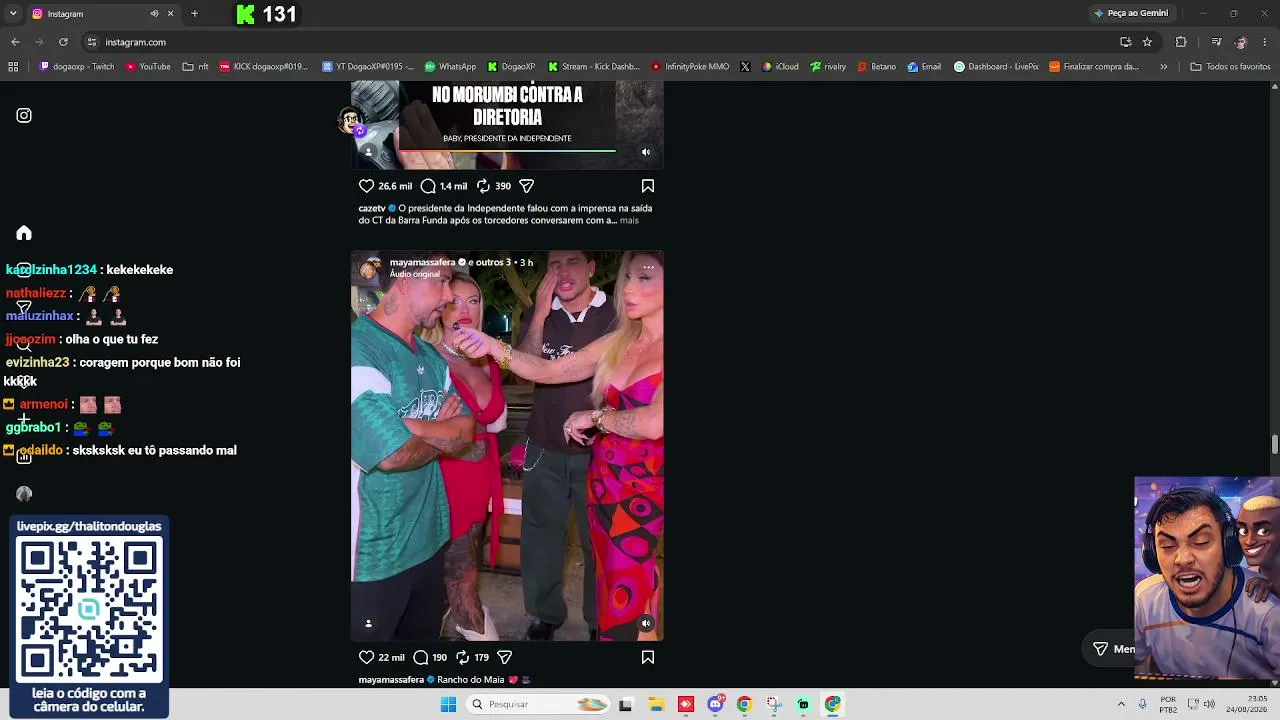The height and width of the screenshot is (720, 1280).
Task: Comment on the cazetv post
Action: pos(428,186)
